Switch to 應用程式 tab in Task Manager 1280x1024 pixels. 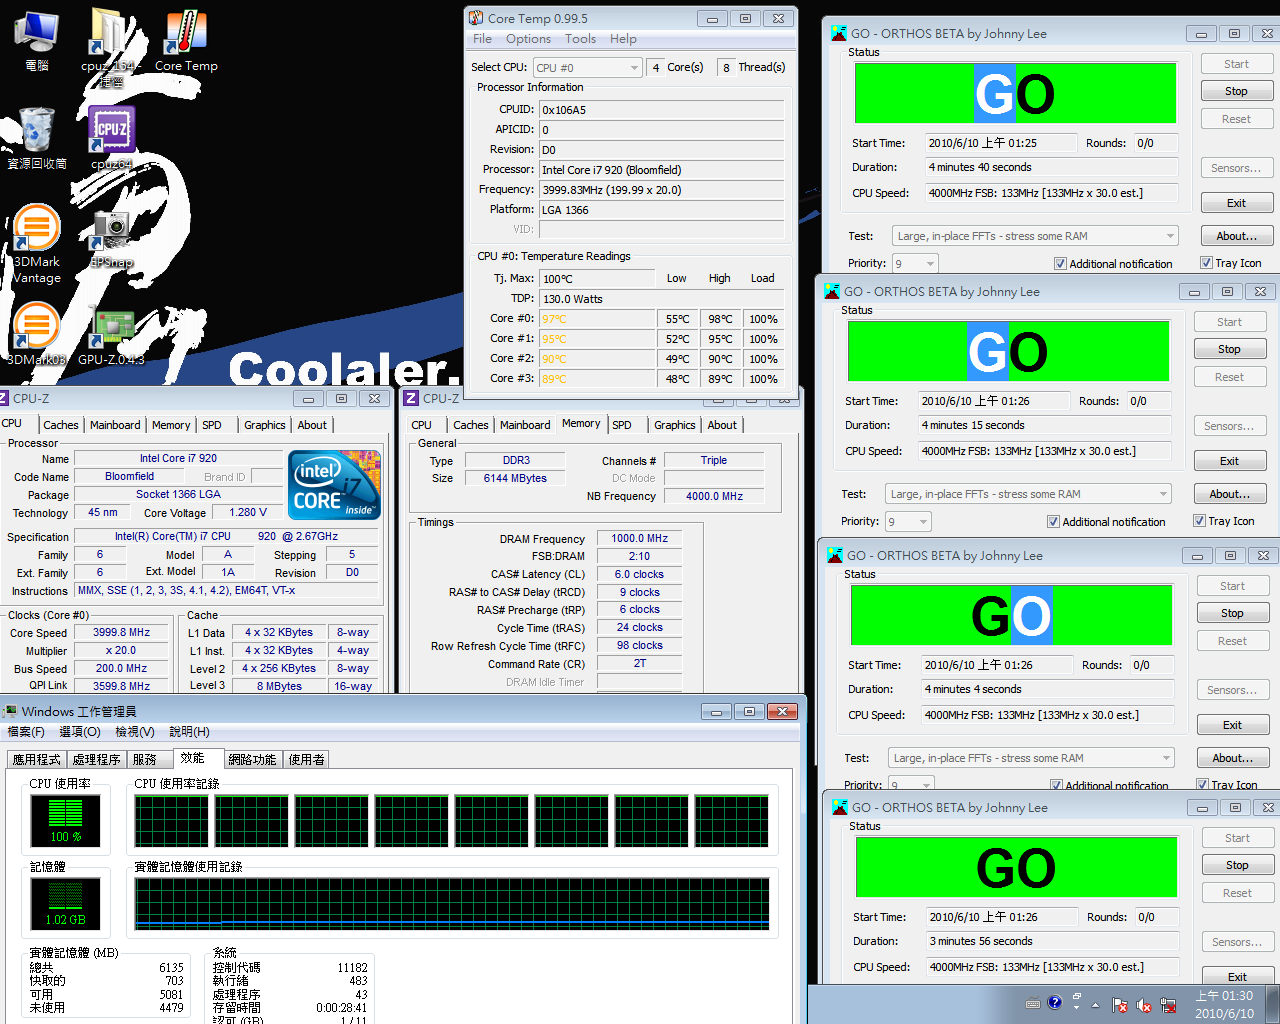point(37,760)
